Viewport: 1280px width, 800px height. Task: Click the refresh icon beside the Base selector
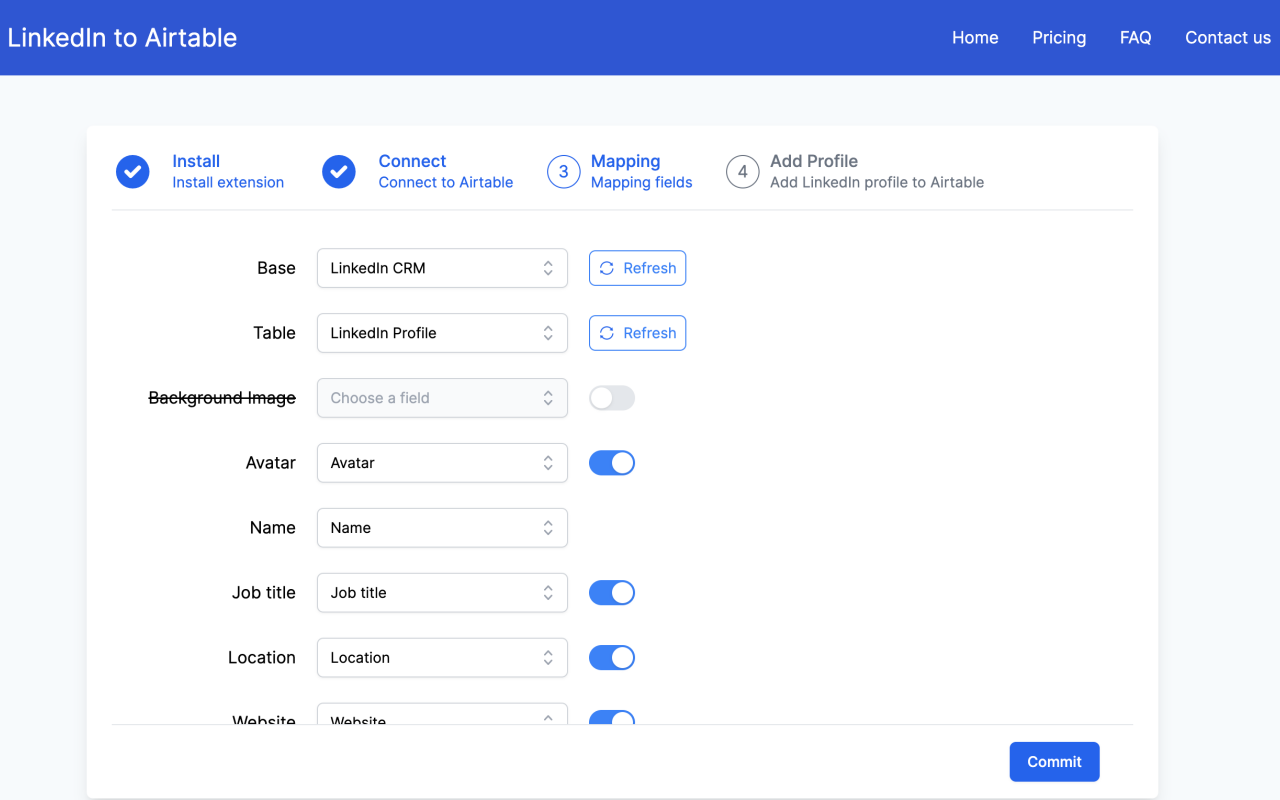coord(608,268)
